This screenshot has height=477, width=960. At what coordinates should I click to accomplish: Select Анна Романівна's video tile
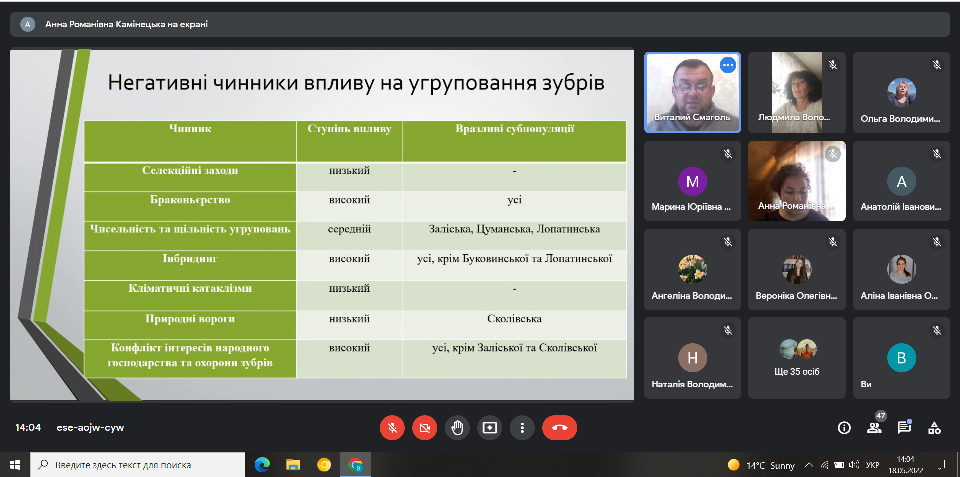pyautogui.click(x=797, y=180)
